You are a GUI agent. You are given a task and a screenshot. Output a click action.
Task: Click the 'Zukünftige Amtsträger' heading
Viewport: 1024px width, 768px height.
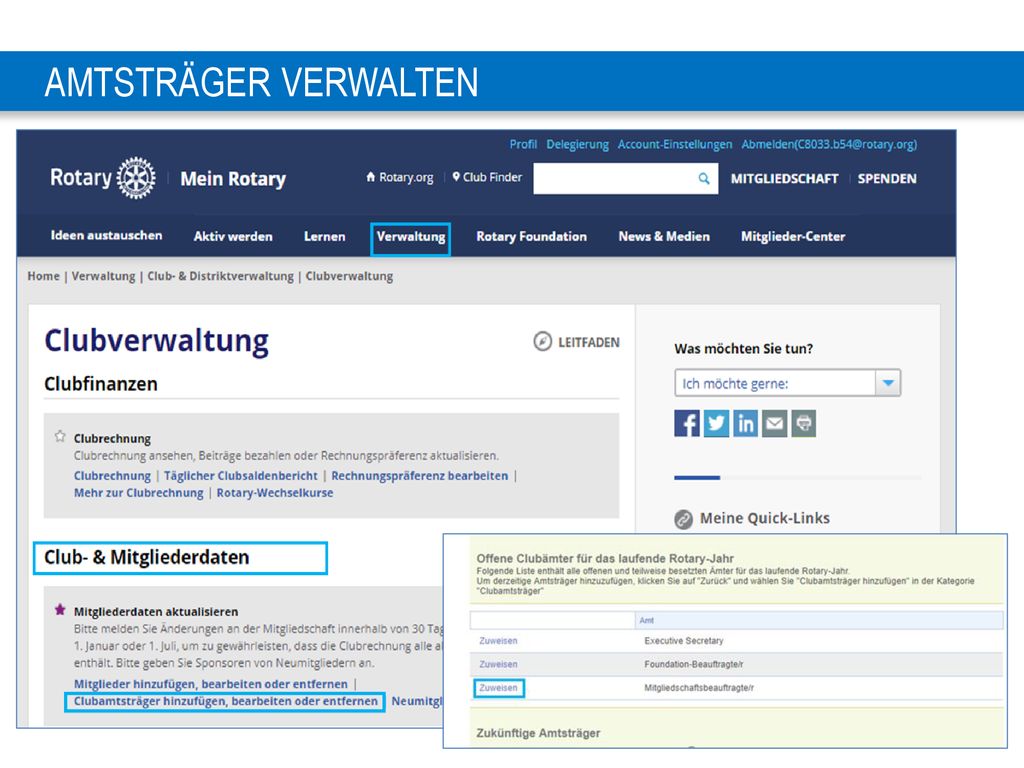[x=538, y=733]
